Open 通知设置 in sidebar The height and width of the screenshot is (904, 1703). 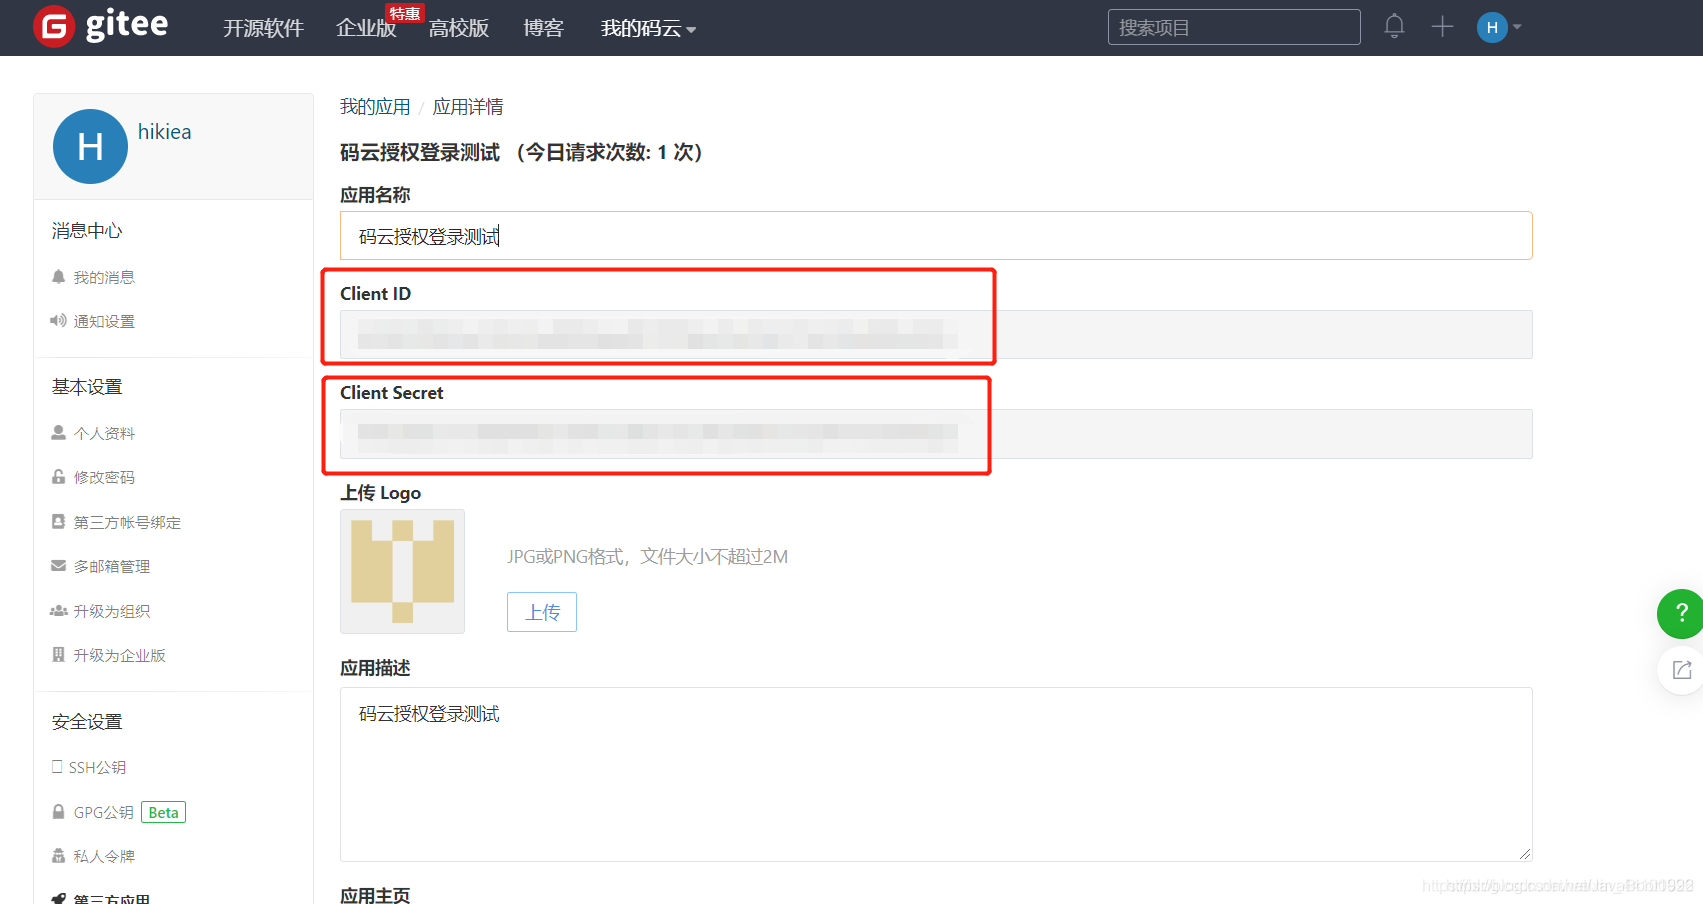104,321
